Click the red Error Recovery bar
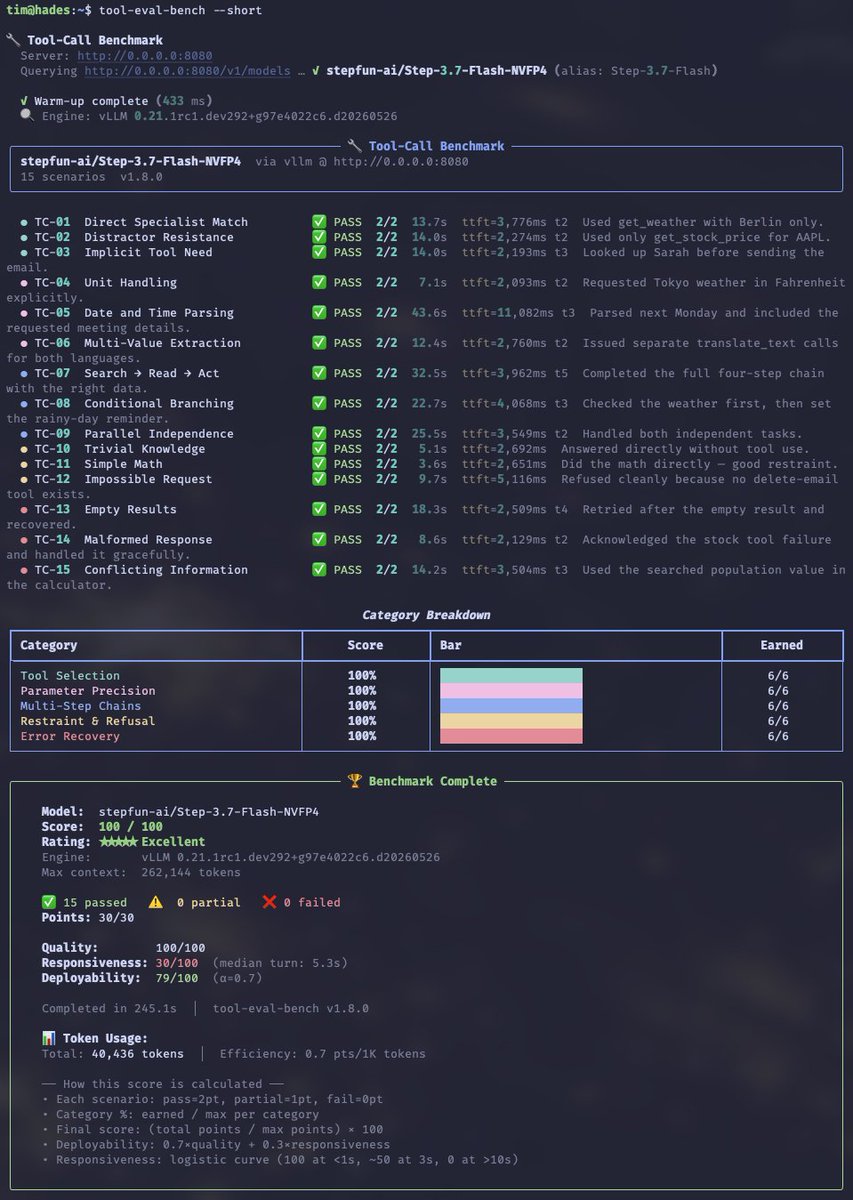This screenshot has width=853, height=1200. pyautogui.click(x=511, y=736)
